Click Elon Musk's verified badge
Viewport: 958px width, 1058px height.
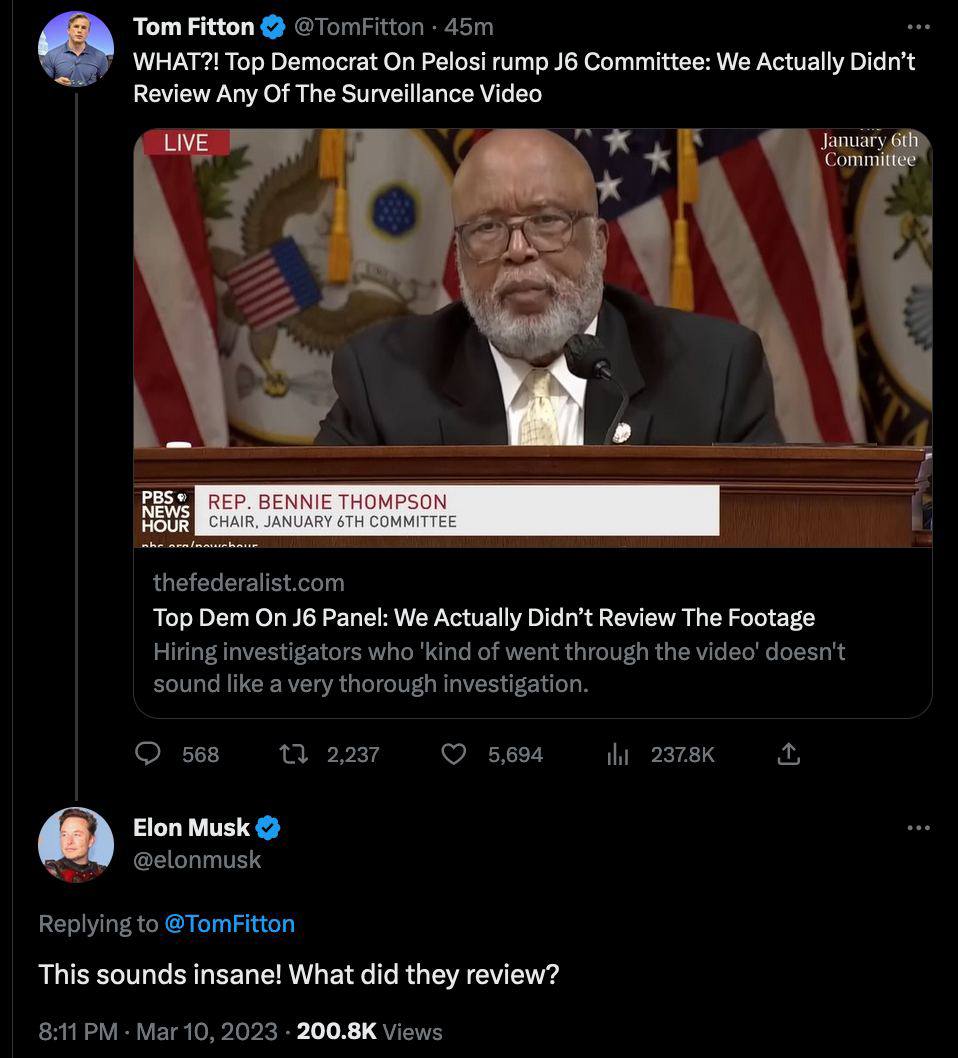tap(268, 828)
